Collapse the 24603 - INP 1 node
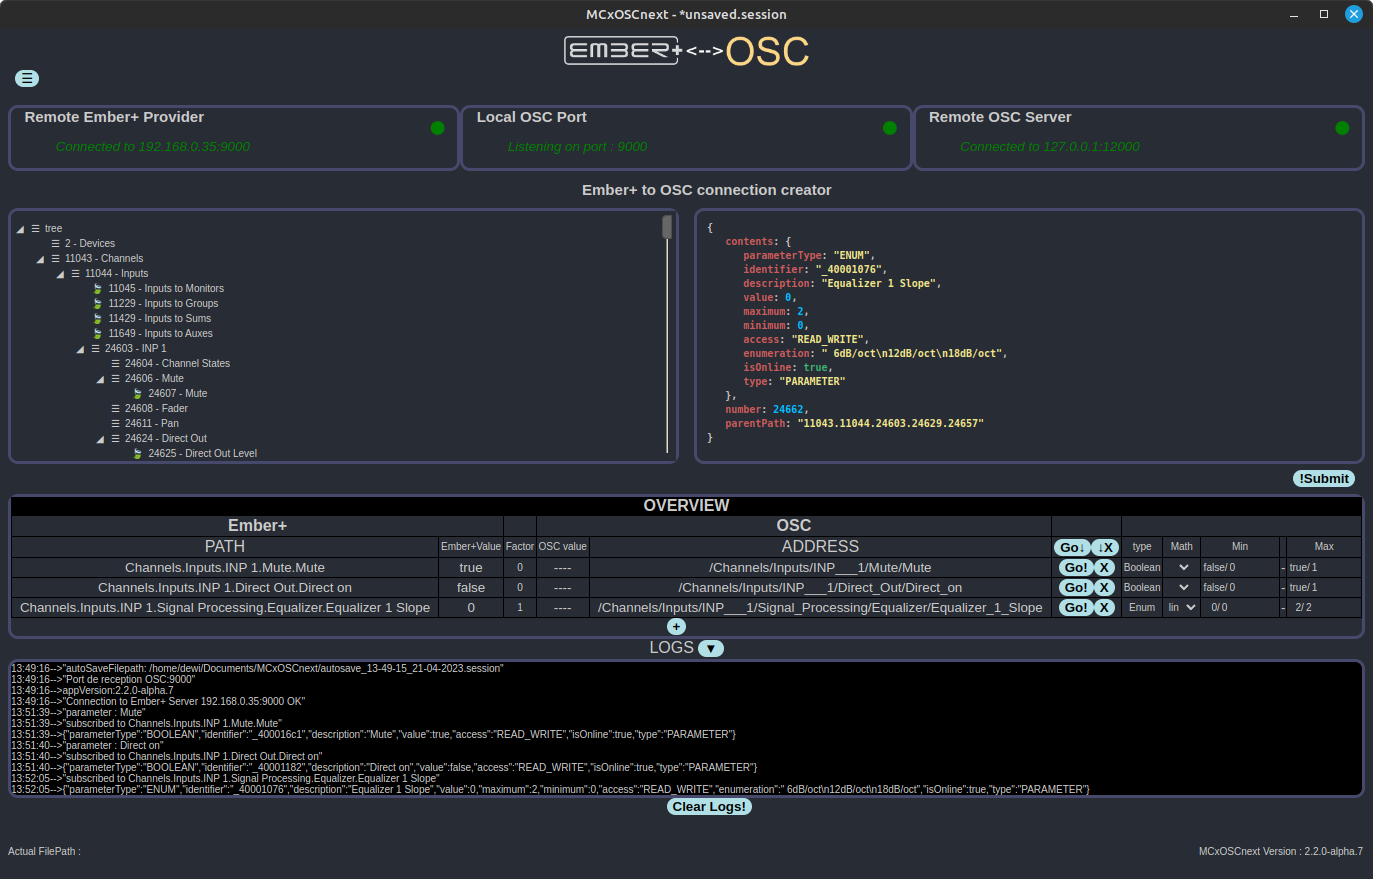The width and height of the screenshot is (1373, 879). [x=80, y=350]
